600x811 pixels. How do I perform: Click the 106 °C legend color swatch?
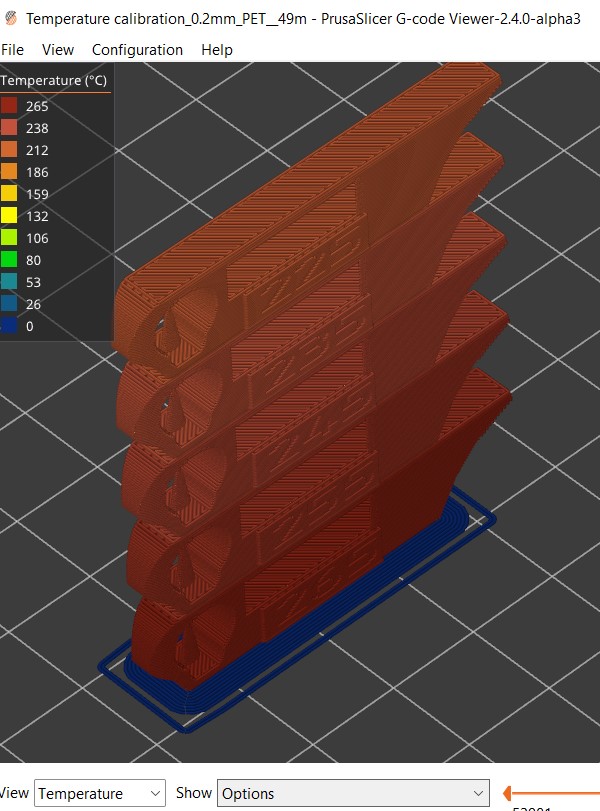click(x=9, y=237)
